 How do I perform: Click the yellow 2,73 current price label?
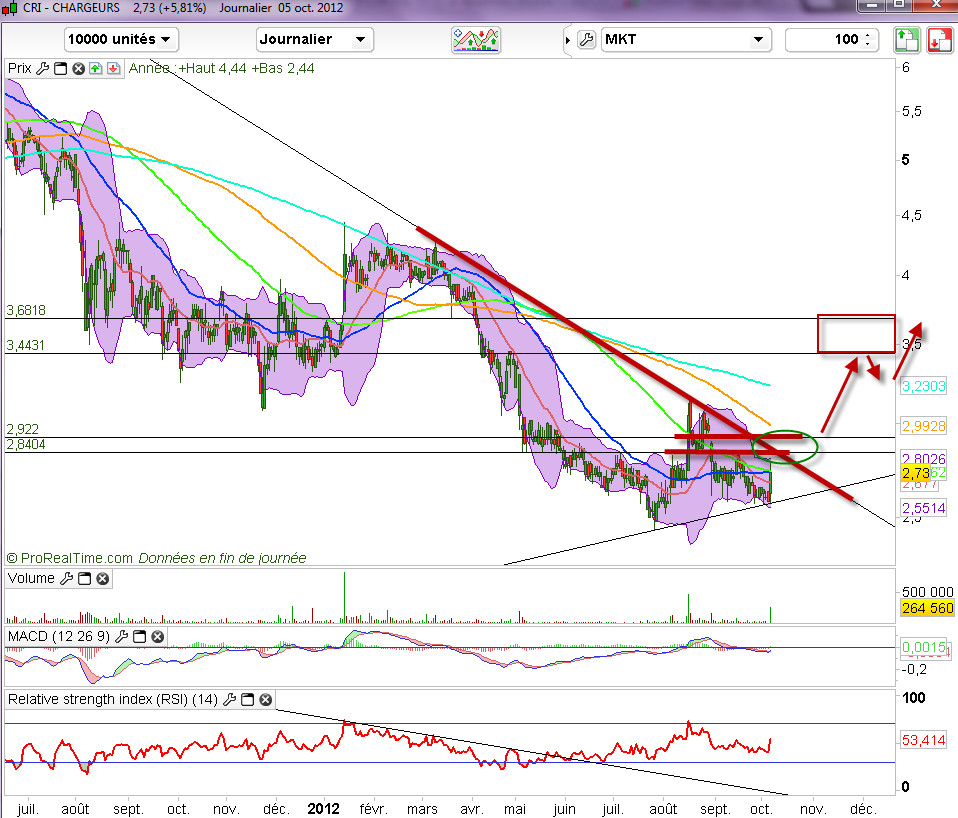[915, 472]
